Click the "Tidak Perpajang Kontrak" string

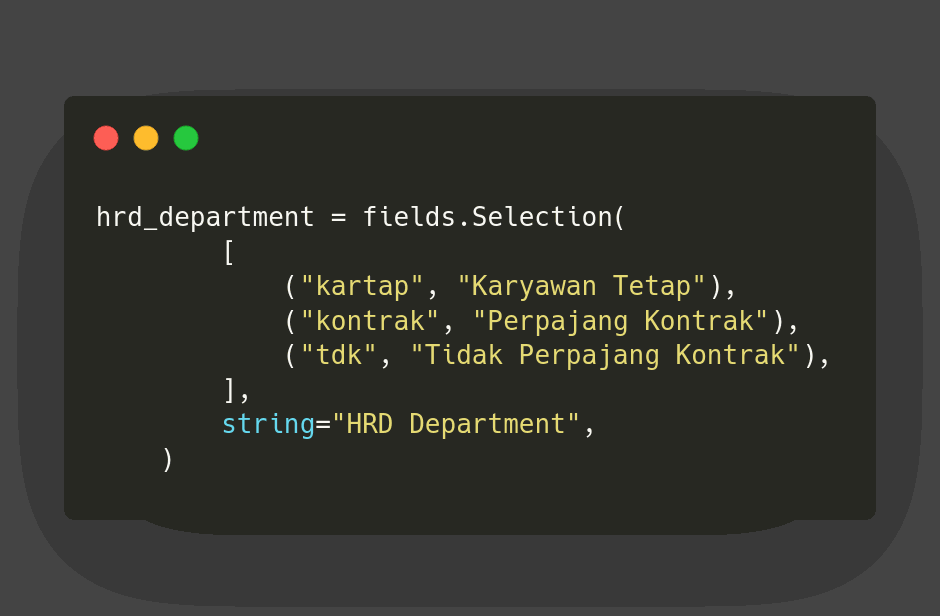click(605, 356)
